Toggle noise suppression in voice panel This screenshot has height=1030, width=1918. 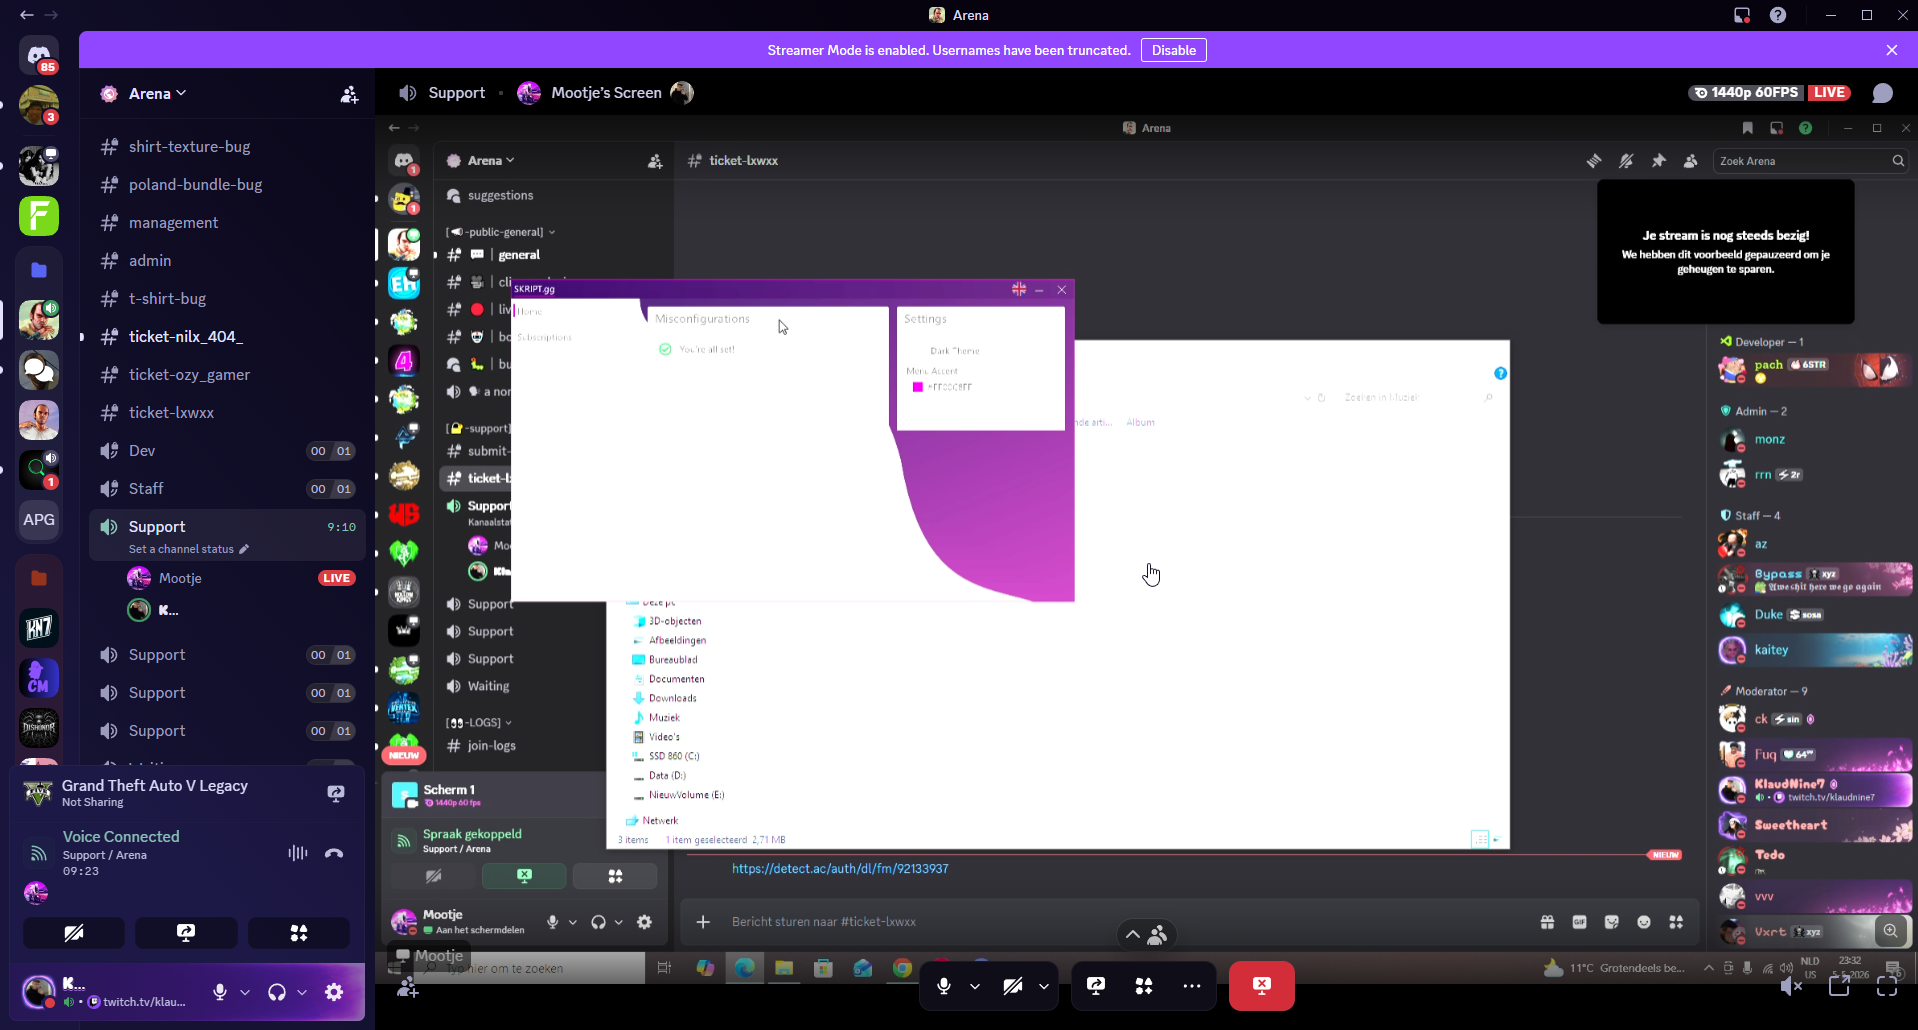click(x=297, y=853)
